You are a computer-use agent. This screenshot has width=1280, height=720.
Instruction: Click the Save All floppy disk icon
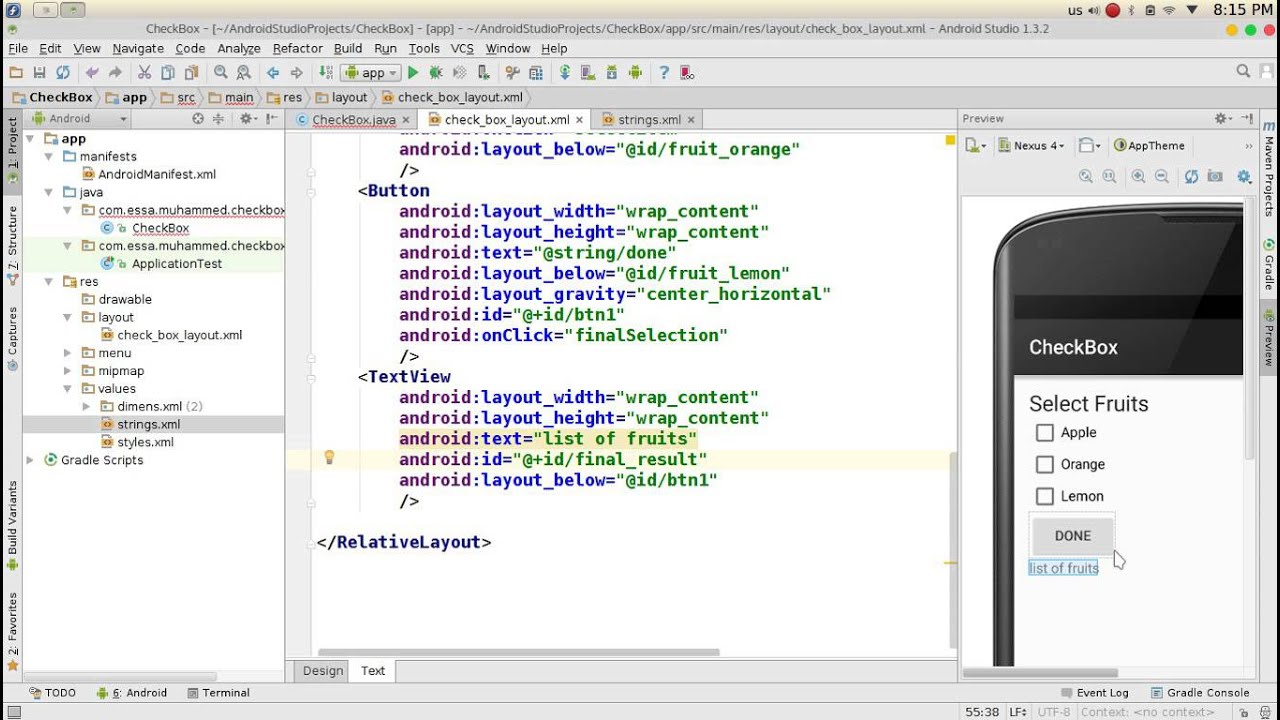(x=39, y=73)
